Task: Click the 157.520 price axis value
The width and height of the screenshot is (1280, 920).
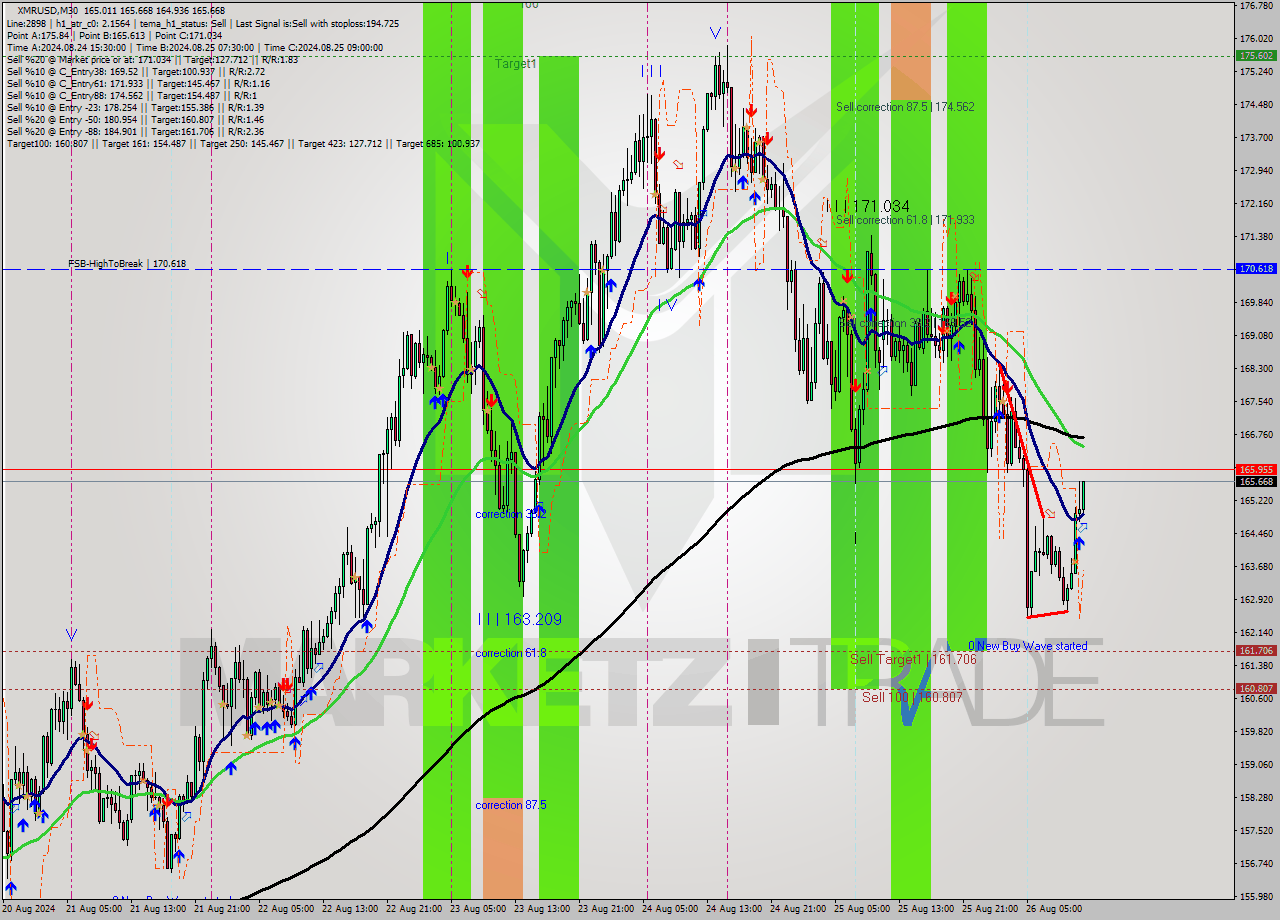Action: tap(1256, 831)
